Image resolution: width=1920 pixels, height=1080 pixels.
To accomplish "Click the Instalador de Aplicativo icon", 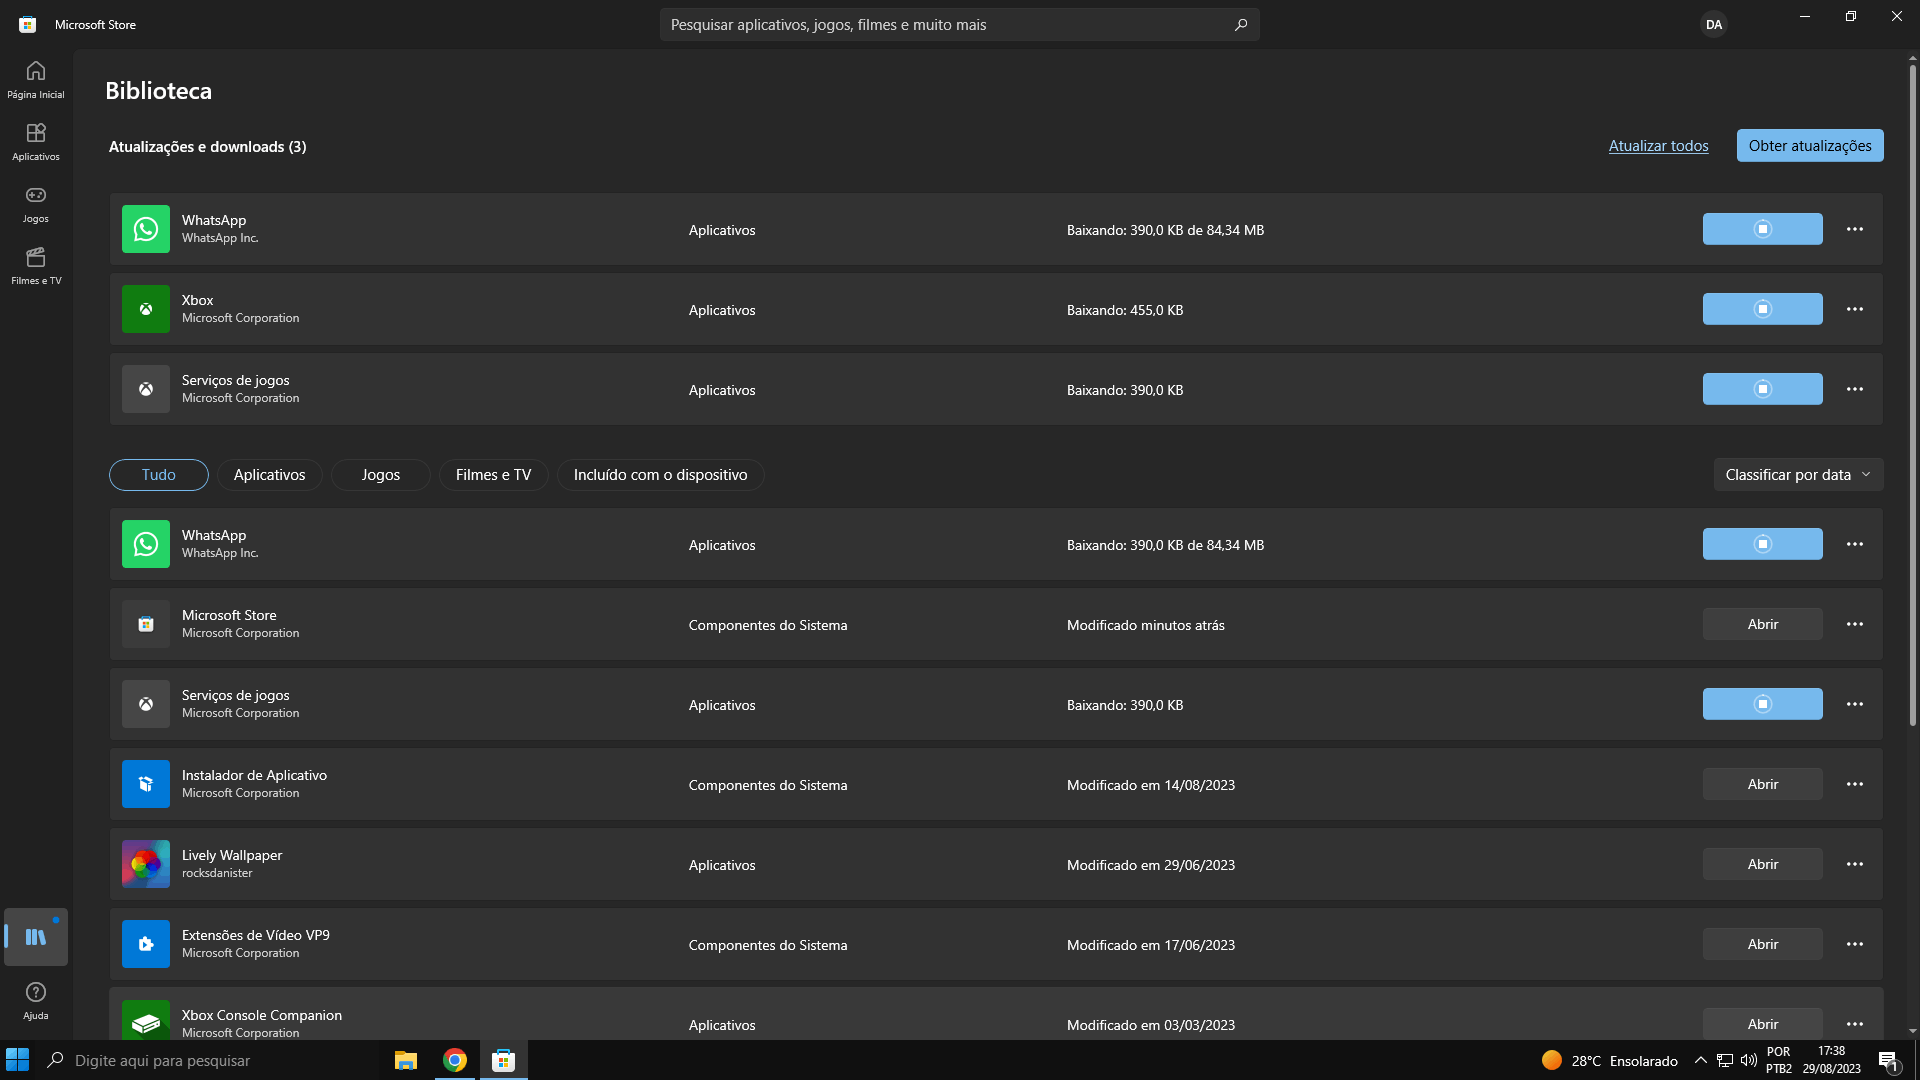I will pyautogui.click(x=146, y=784).
